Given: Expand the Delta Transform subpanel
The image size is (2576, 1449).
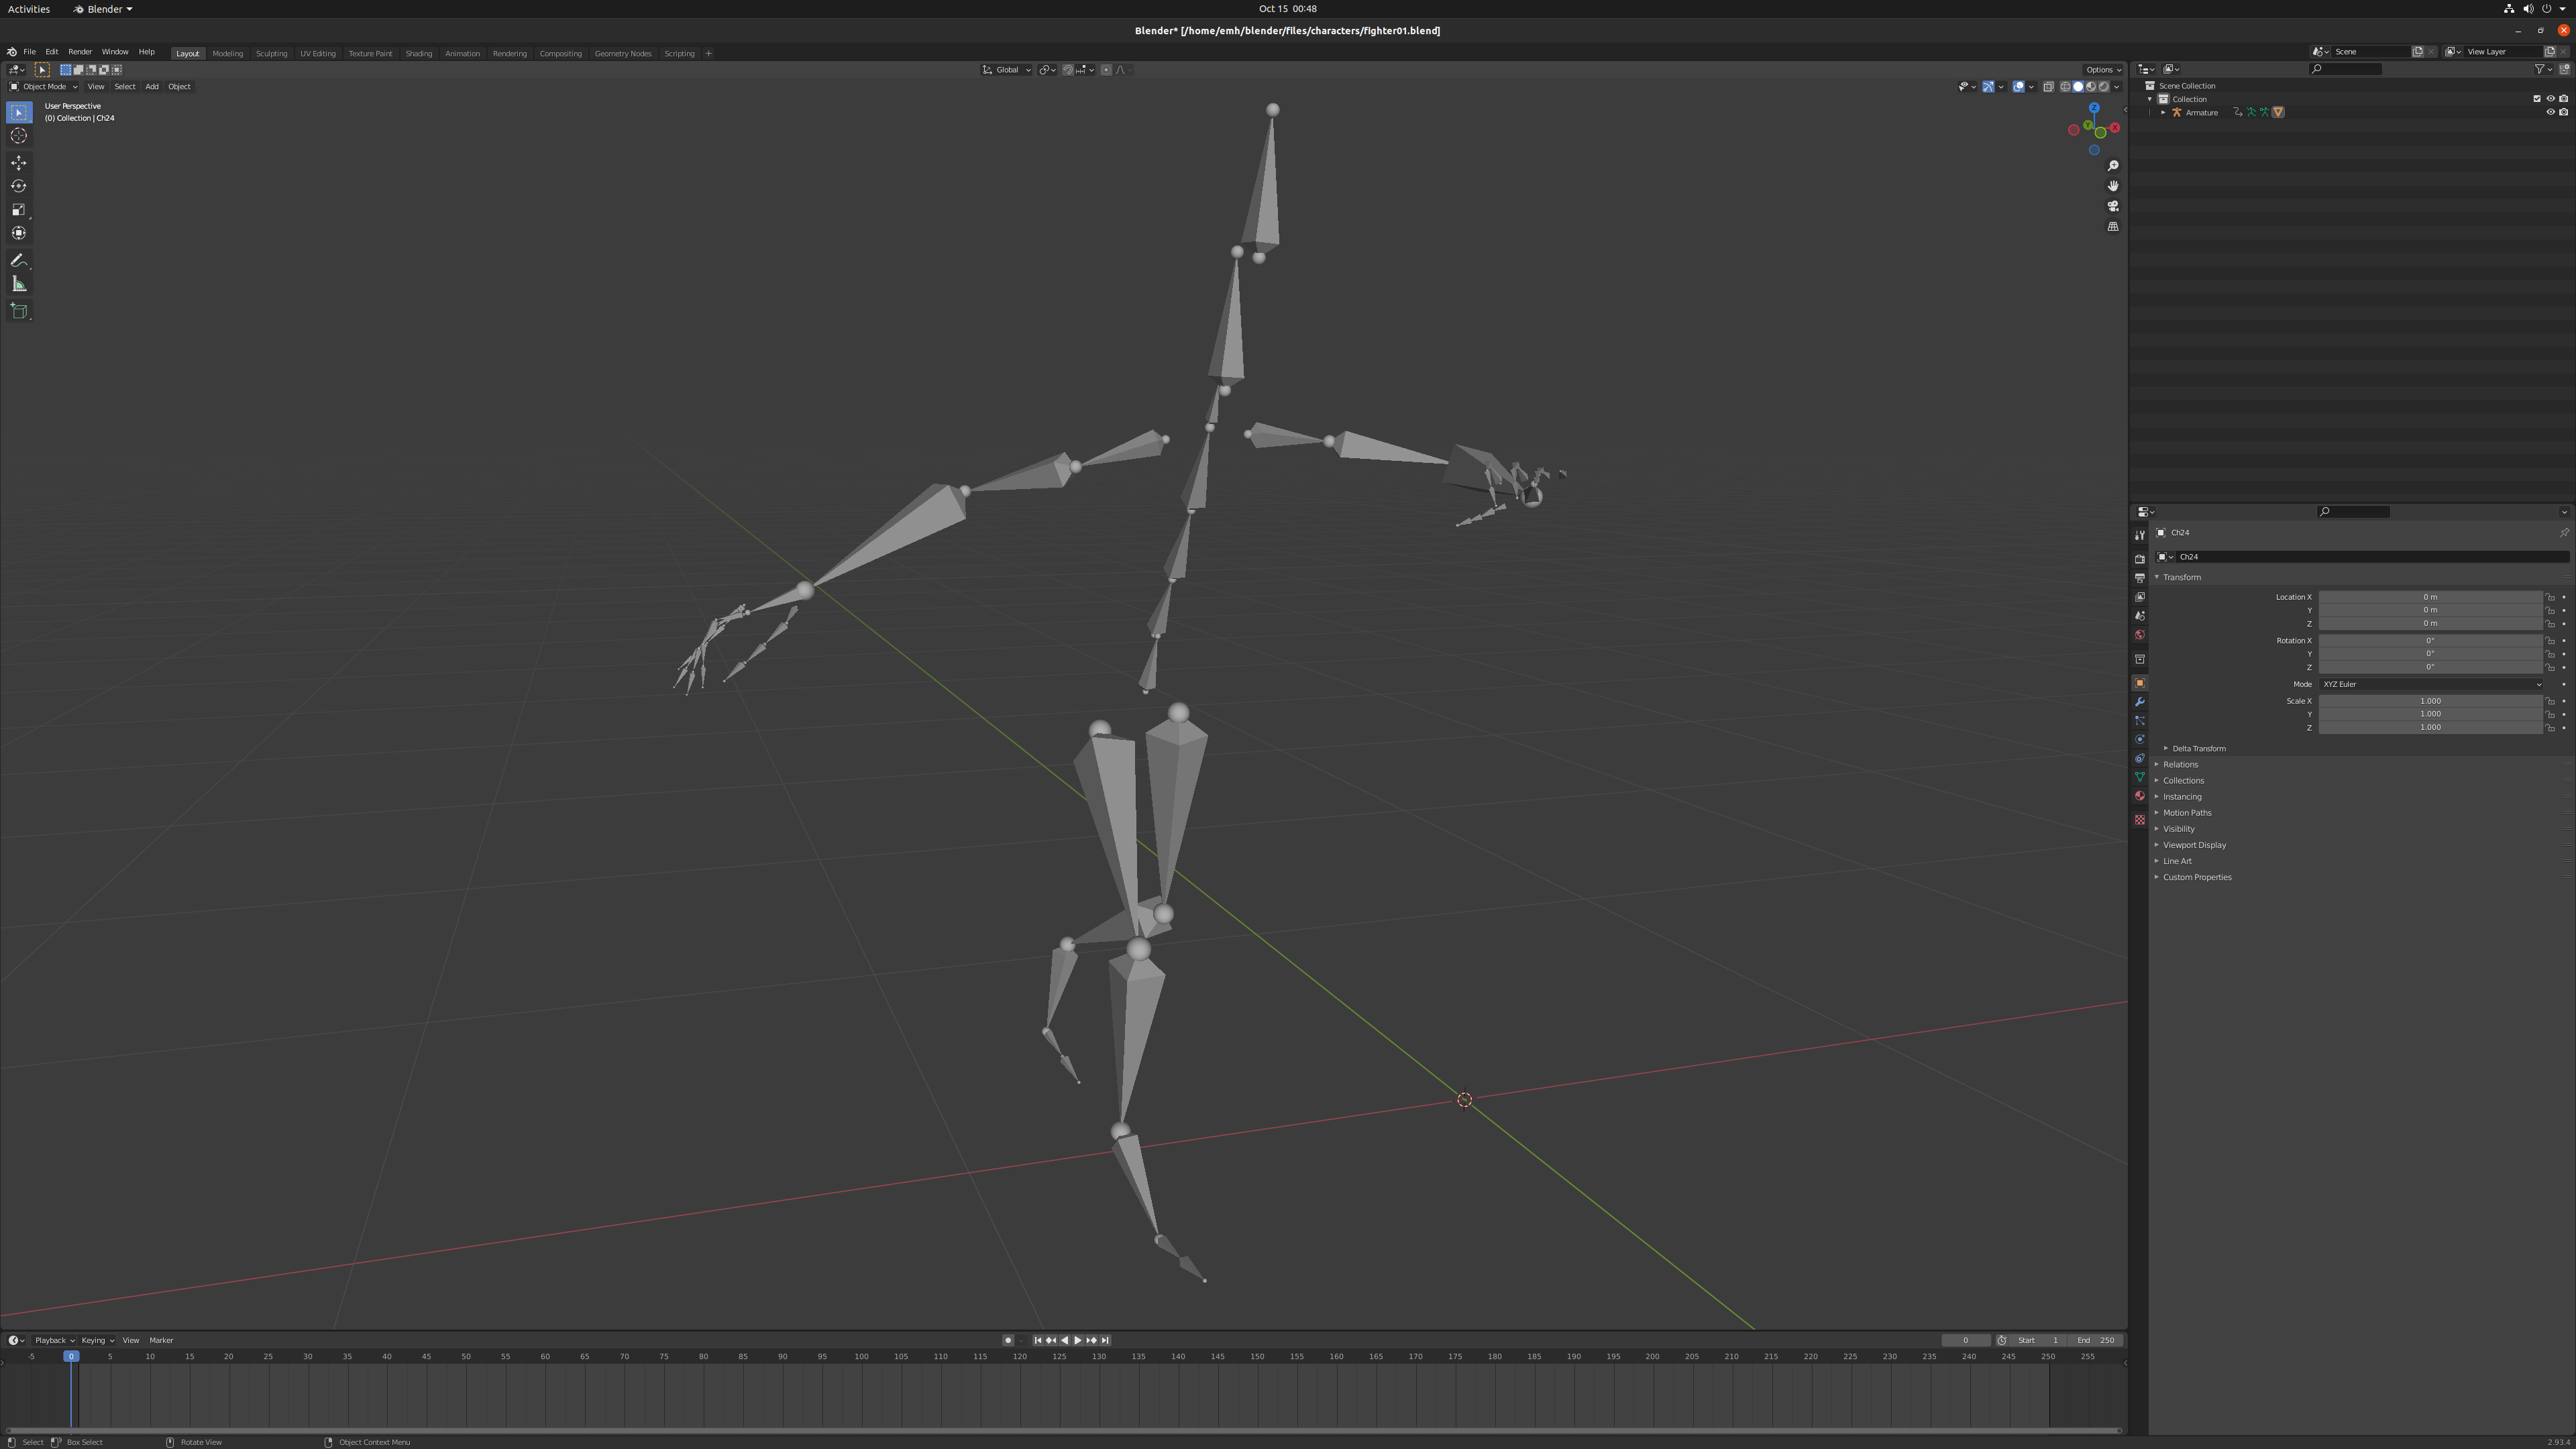Looking at the screenshot, I should click(2198, 749).
